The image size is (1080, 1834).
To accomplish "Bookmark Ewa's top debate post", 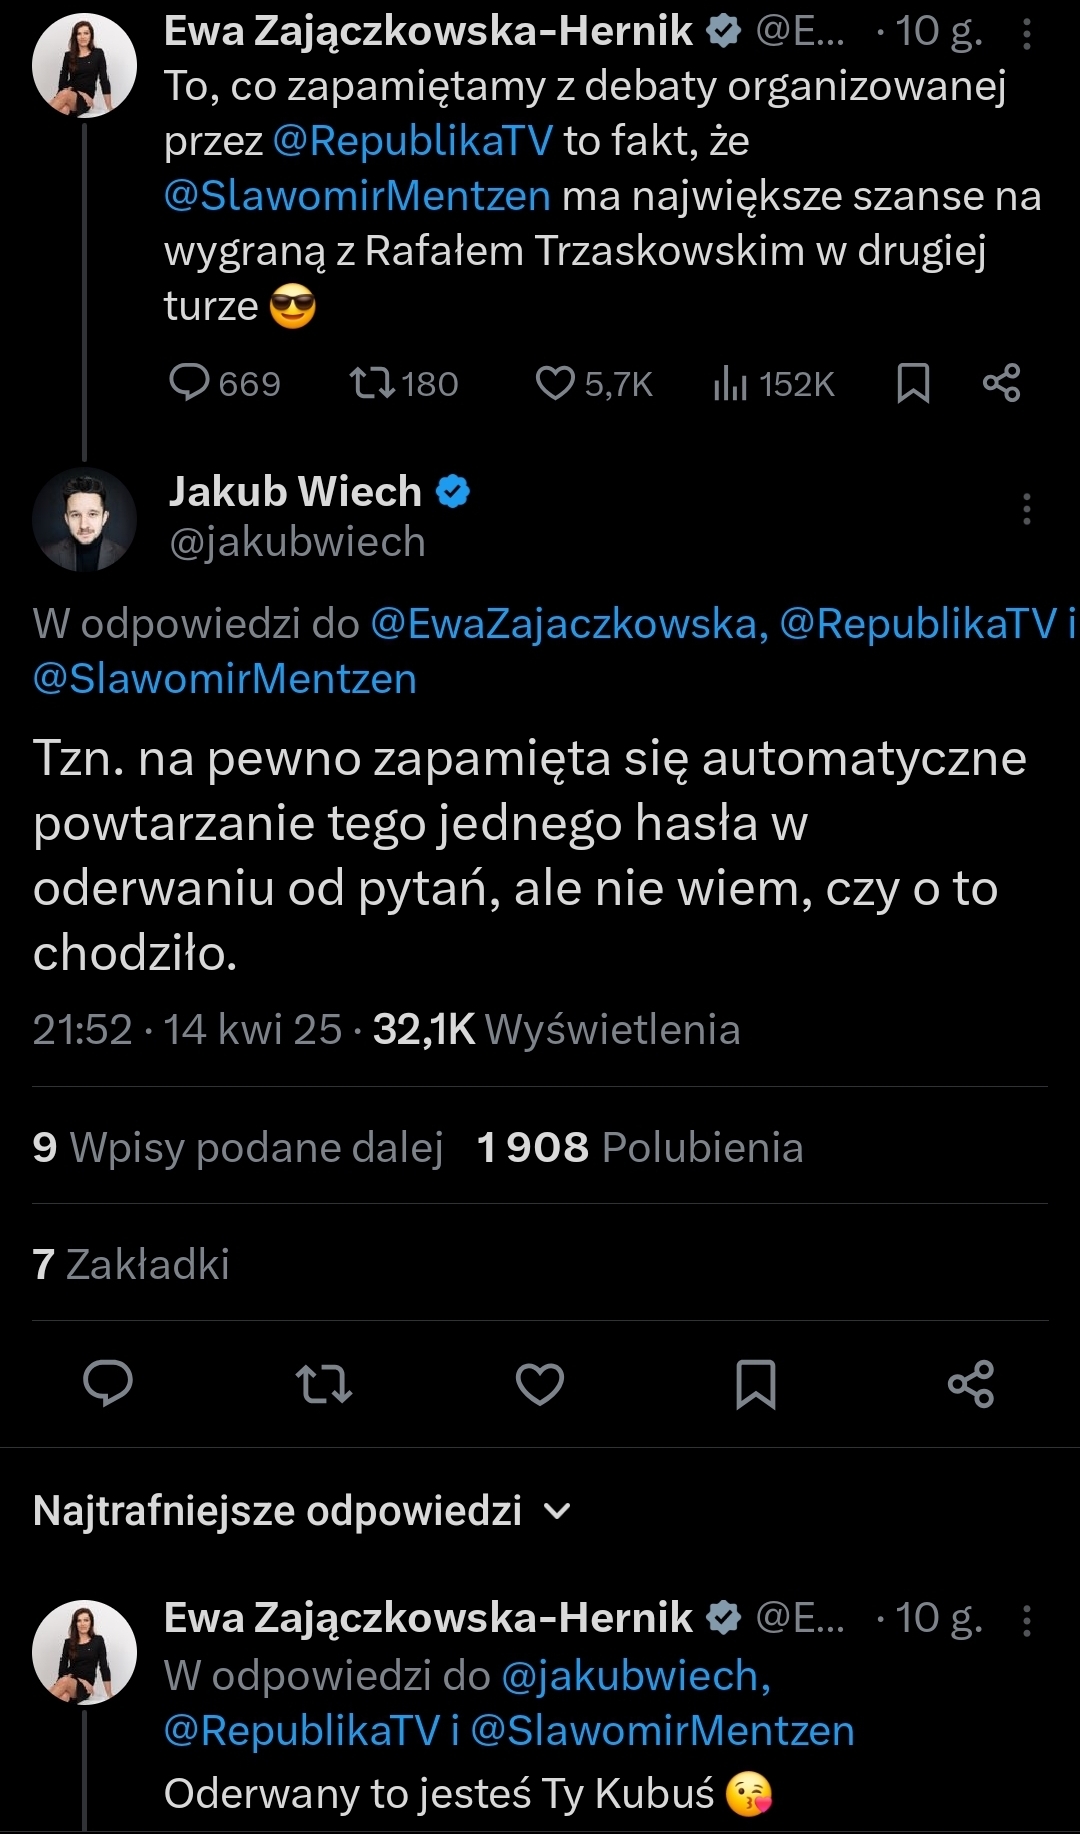I will (x=913, y=383).
